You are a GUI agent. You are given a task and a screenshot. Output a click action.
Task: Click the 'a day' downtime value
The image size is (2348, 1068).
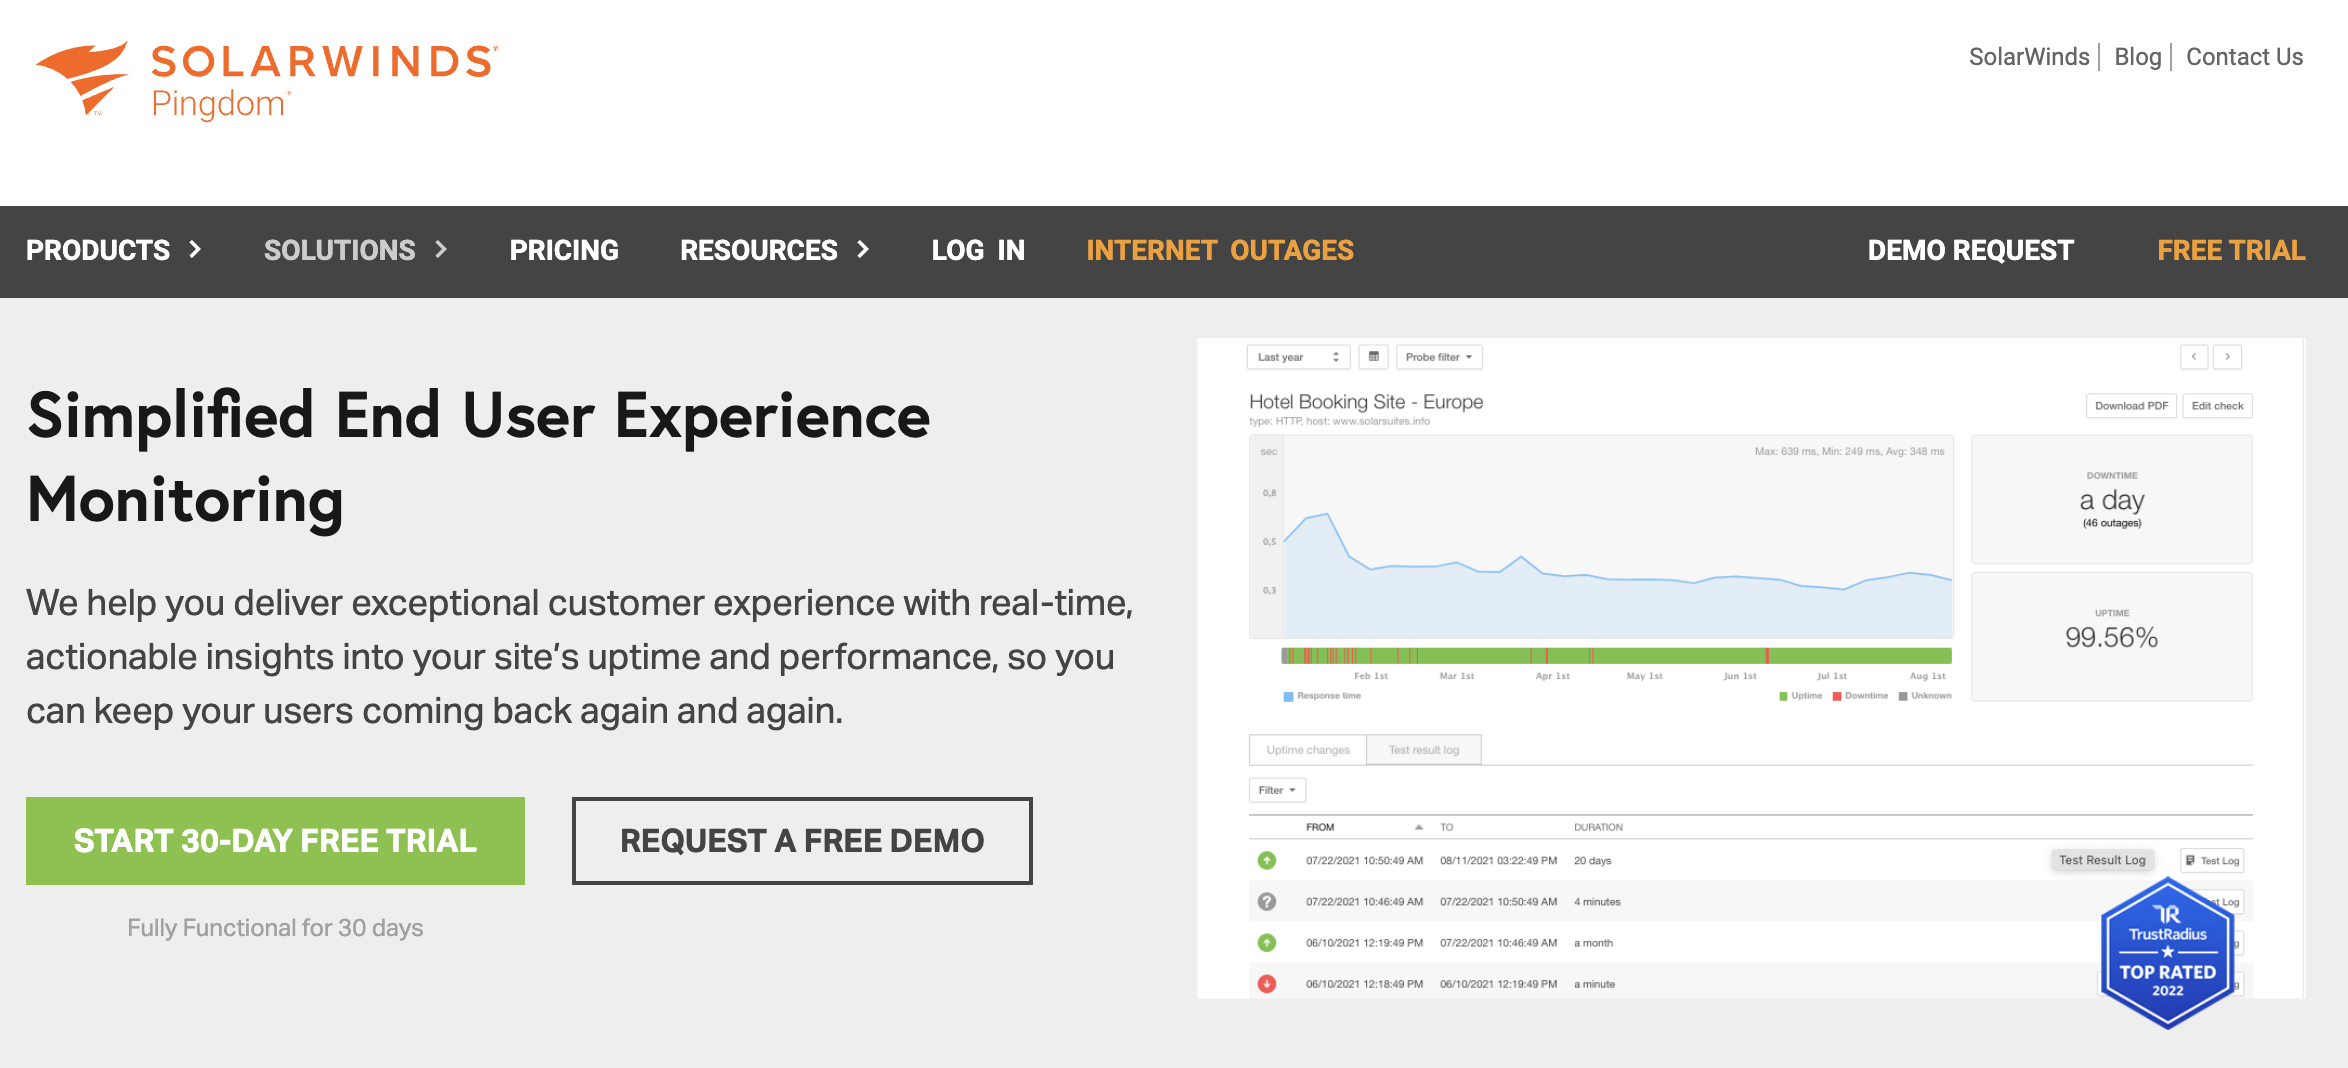(2111, 500)
